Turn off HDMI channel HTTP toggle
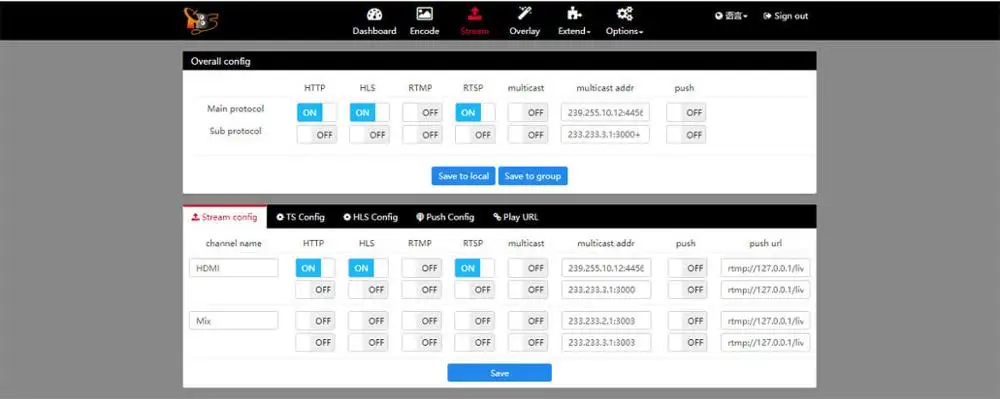Screen dimensions: 1000x399 point(316,268)
